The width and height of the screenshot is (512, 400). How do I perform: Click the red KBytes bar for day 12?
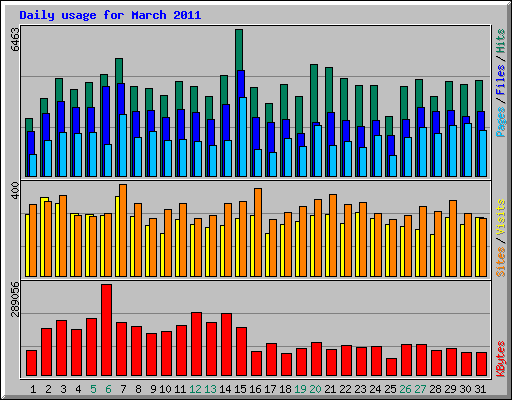pyautogui.click(x=196, y=344)
